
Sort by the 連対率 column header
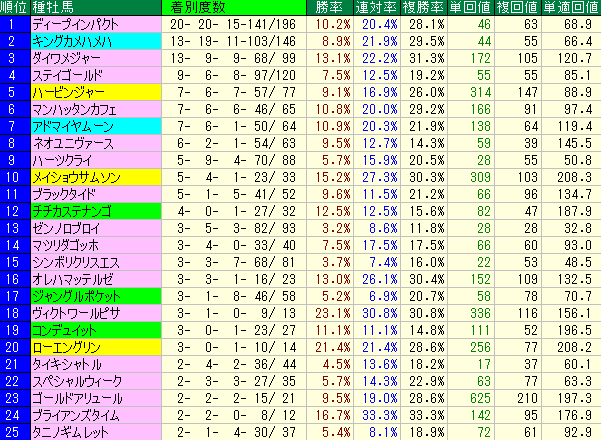pos(377,7)
